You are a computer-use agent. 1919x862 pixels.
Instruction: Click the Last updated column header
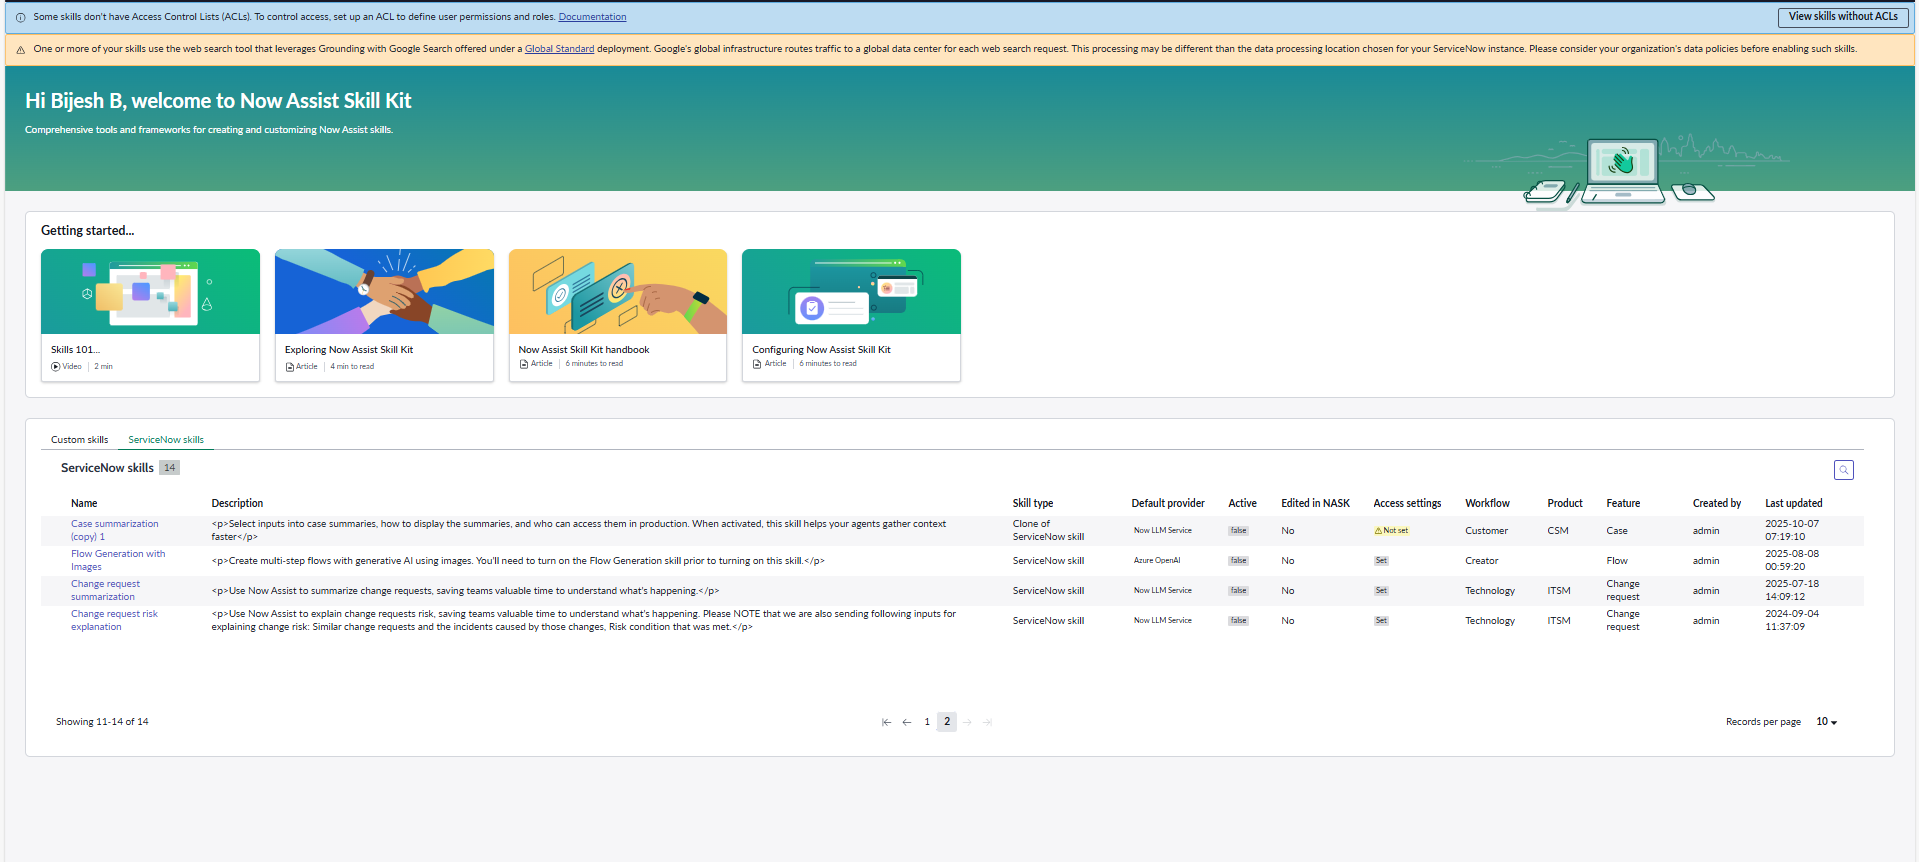(x=1793, y=504)
